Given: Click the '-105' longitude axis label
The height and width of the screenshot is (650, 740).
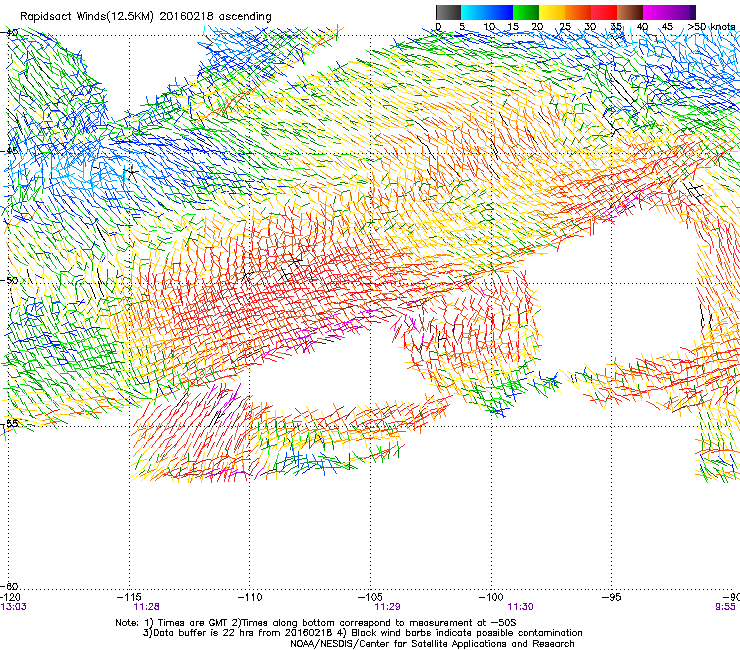Looking at the screenshot, I should pyautogui.click(x=370, y=597).
